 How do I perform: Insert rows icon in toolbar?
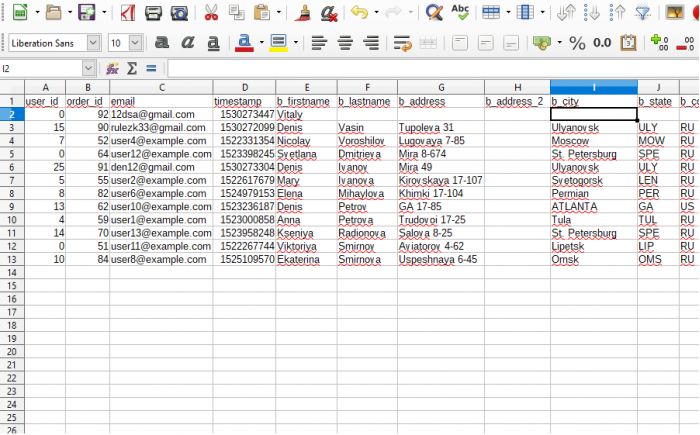491,13
